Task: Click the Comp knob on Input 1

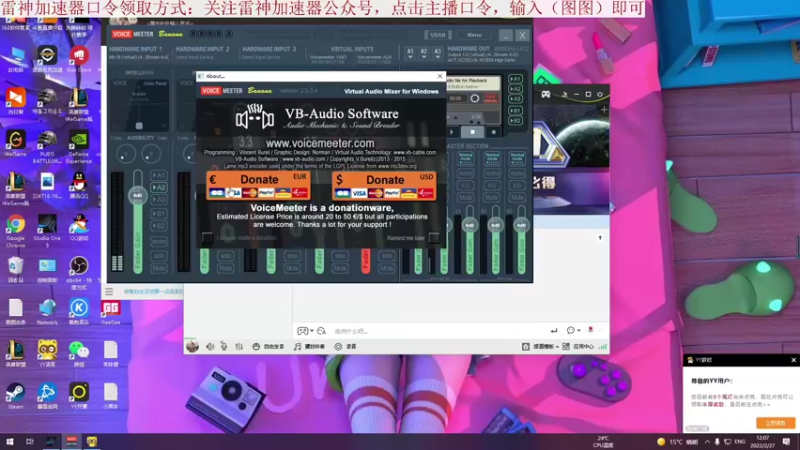Action: tap(126, 154)
